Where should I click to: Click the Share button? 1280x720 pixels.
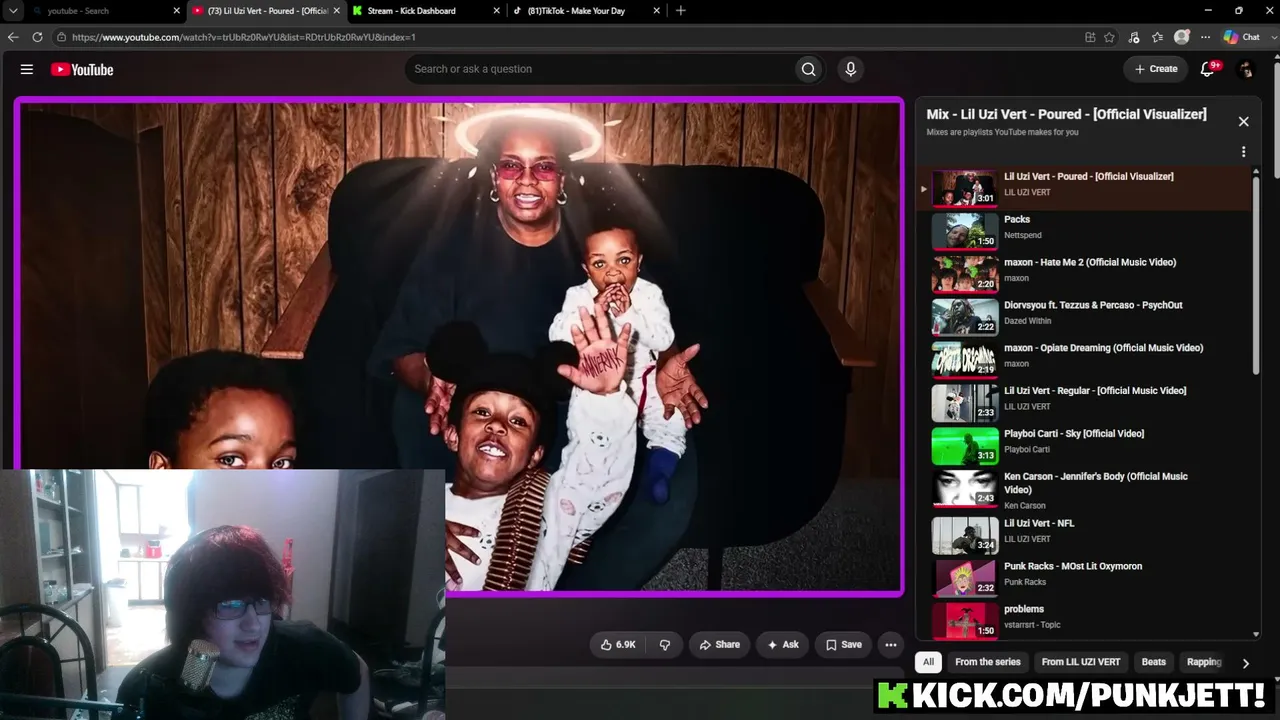coord(720,645)
